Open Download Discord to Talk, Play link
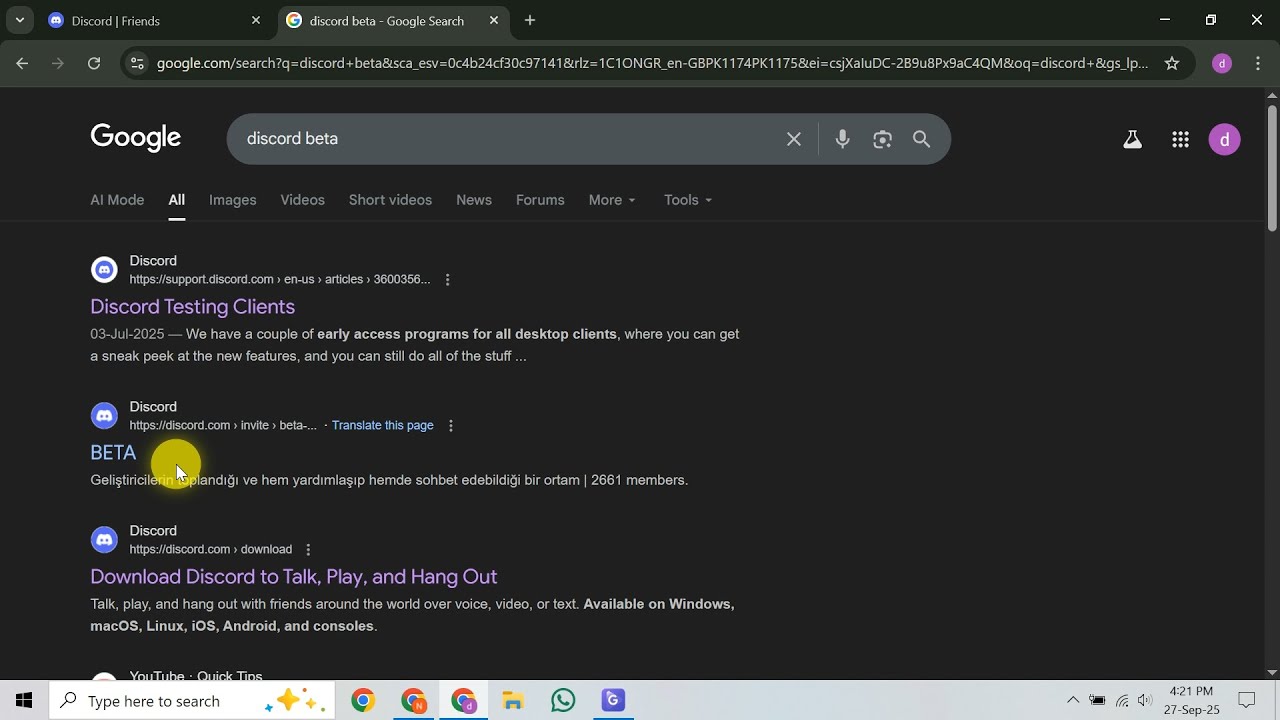This screenshot has width=1280, height=720. coord(294,577)
